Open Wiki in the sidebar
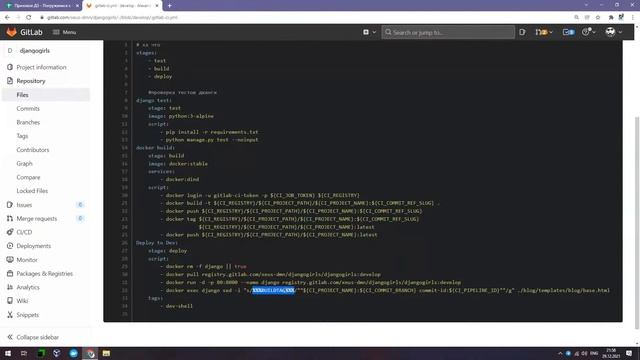Viewport: 640px width, 360px height. click(22, 301)
